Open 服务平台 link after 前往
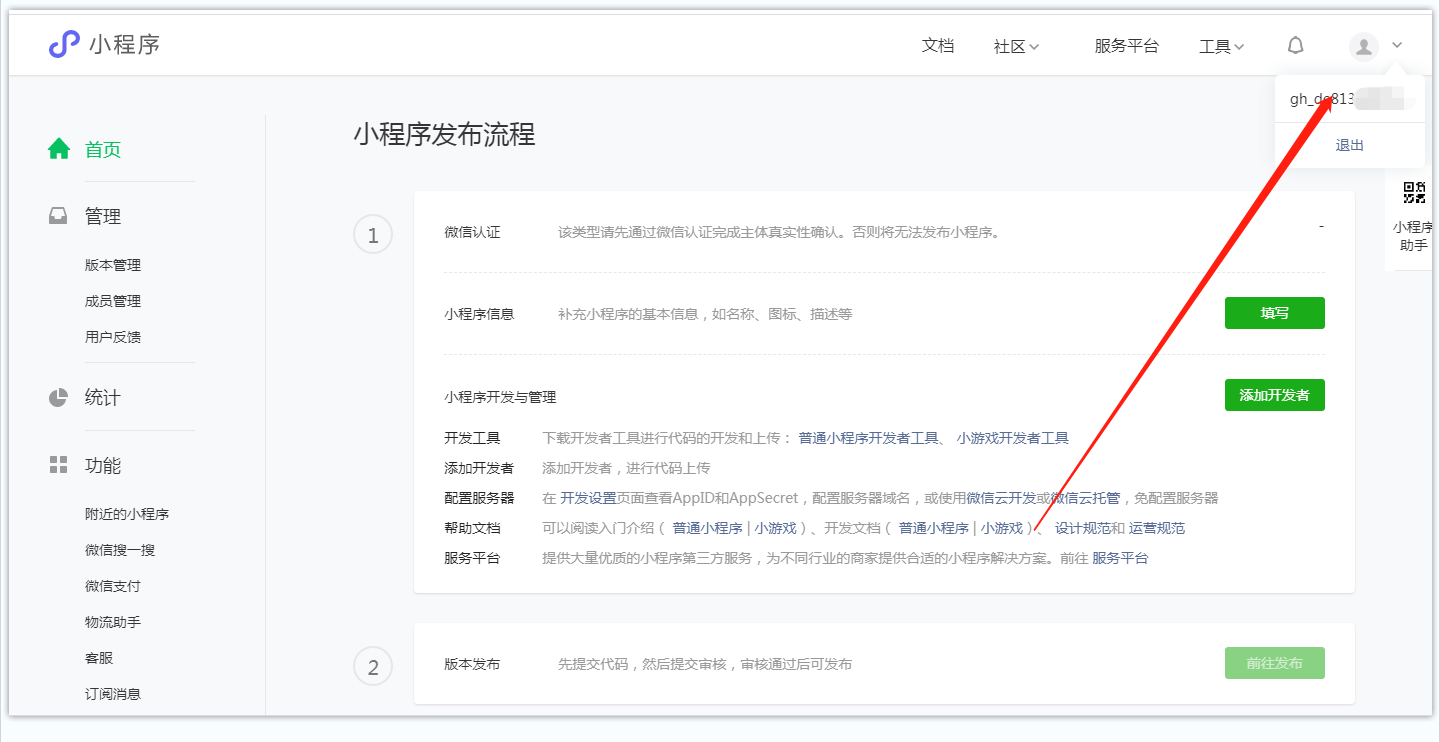The height and width of the screenshot is (742, 1440). (x=1120, y=558)
